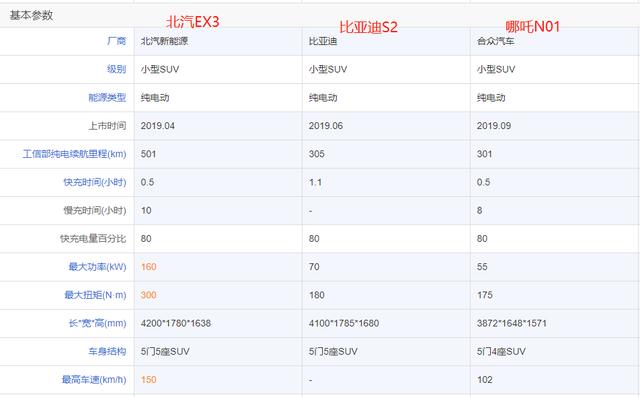The image size is (640, 397).
Task: Select the 比亚迪 manufacturer cell
Action: pos(323,41)
